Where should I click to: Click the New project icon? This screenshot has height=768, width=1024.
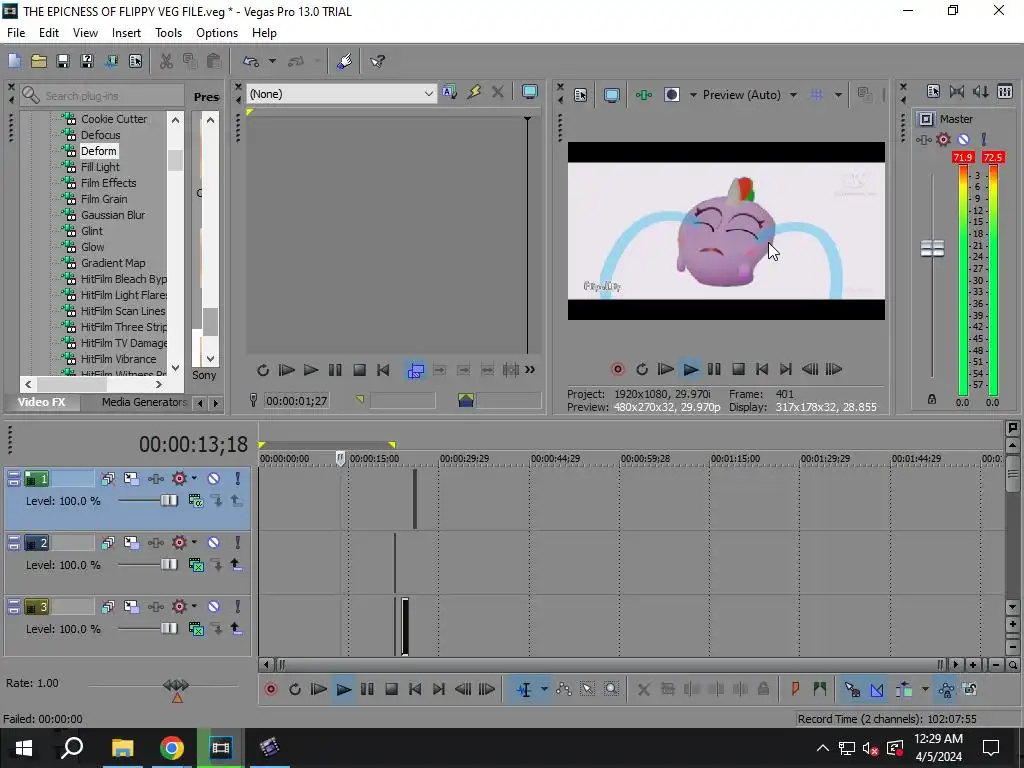[x=14, y=61]
